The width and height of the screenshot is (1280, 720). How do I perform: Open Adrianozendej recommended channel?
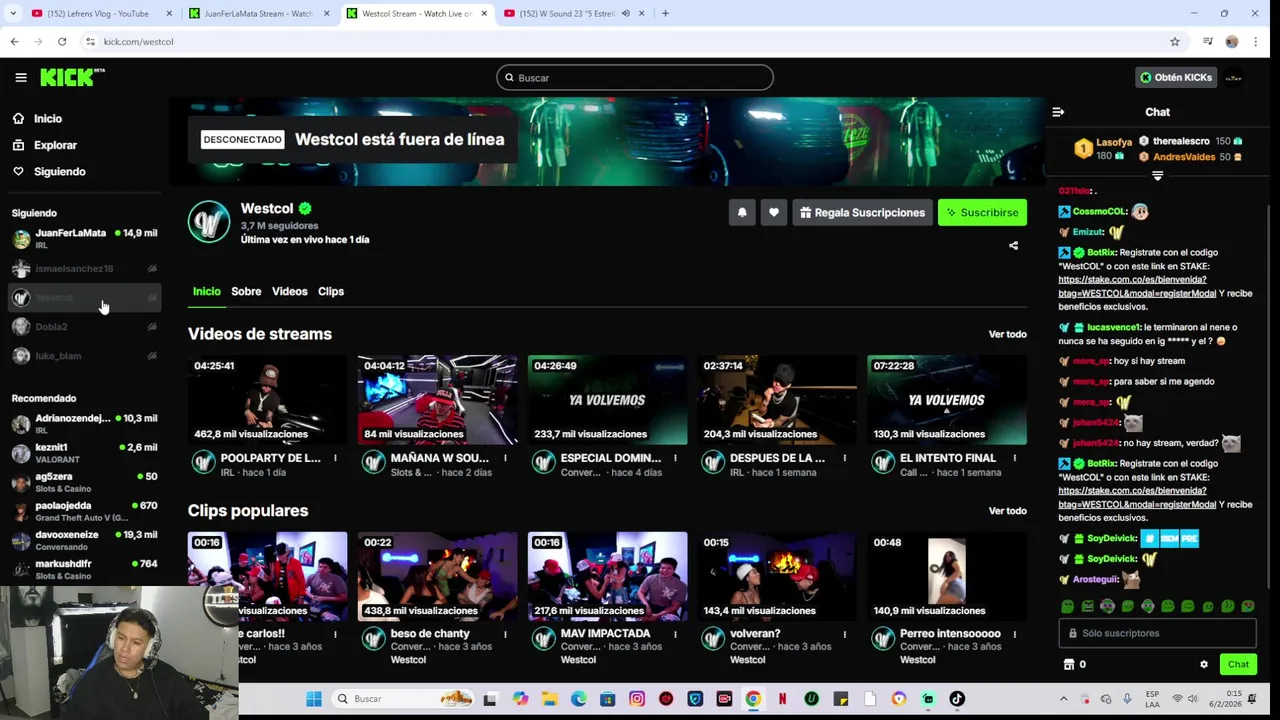click(84, 424)
